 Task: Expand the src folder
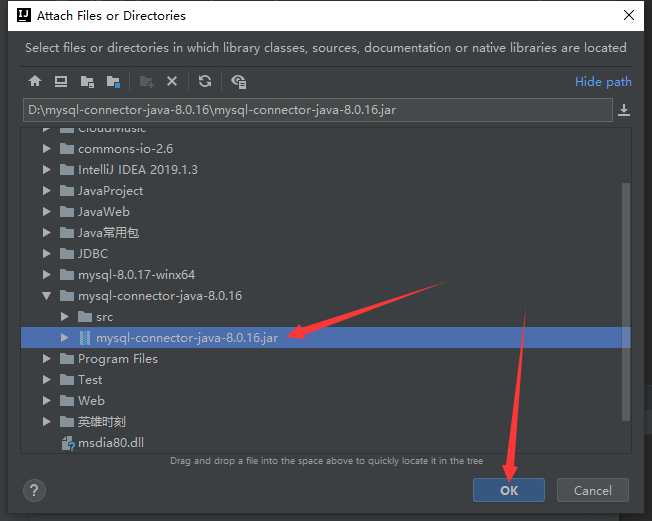coord(64,317)
